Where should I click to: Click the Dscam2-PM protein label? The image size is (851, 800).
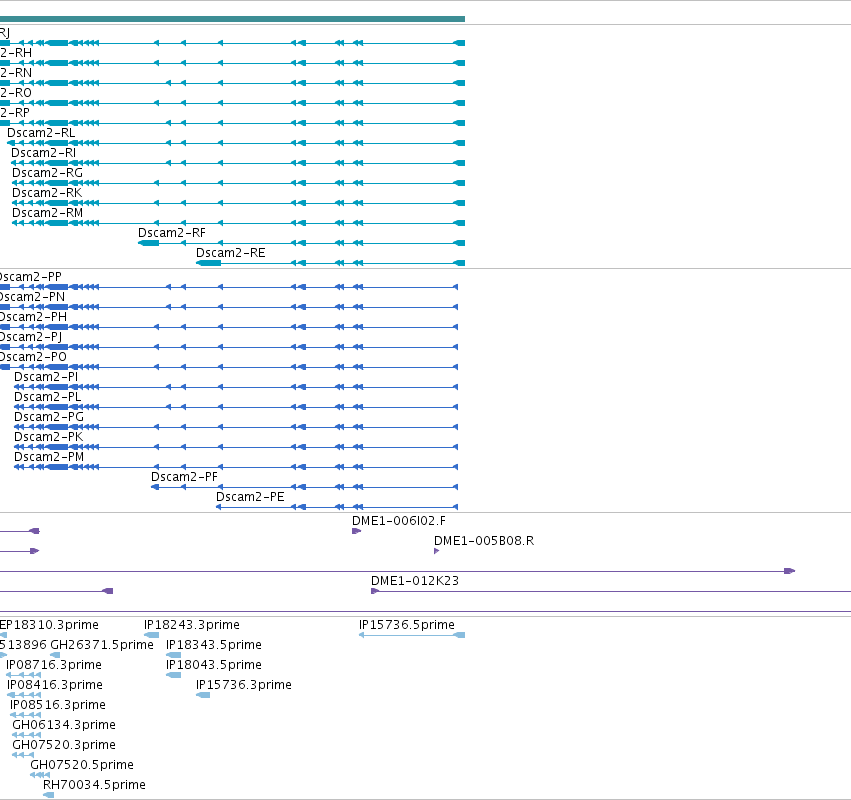click(x=49, y=458)
